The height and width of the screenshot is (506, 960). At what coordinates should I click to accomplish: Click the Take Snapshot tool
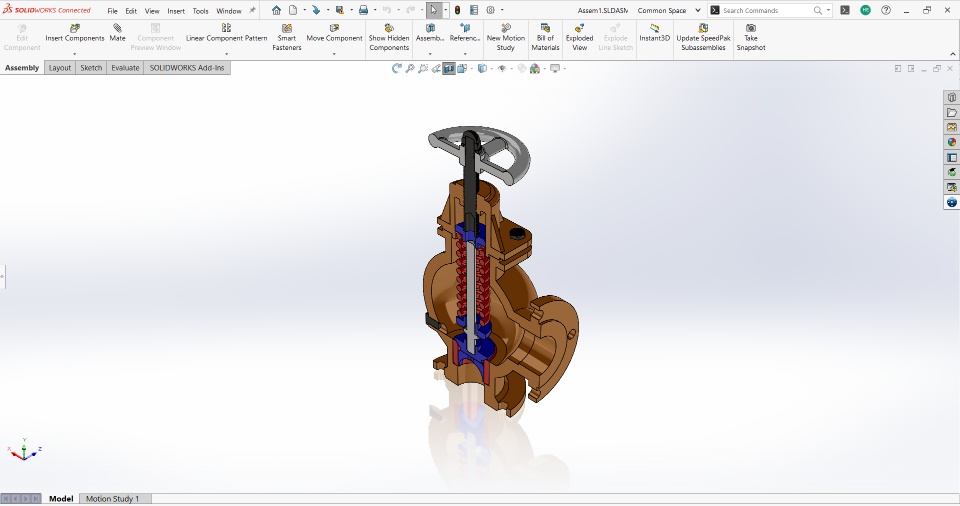pos(751,37)
